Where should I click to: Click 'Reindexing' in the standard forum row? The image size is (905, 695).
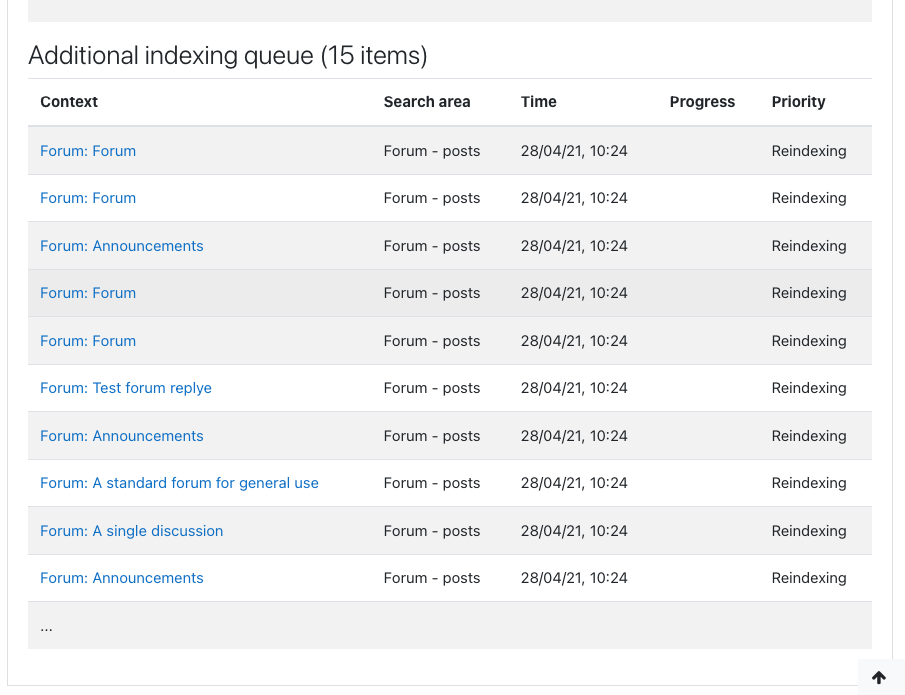click(x=809, y=483)
